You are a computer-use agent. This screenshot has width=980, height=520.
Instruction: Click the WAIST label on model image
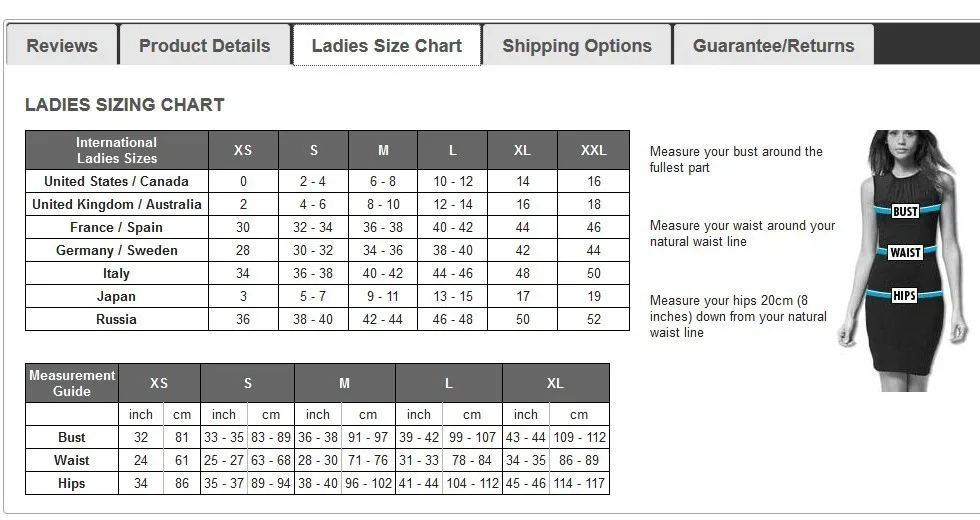(x=905, y=252)
